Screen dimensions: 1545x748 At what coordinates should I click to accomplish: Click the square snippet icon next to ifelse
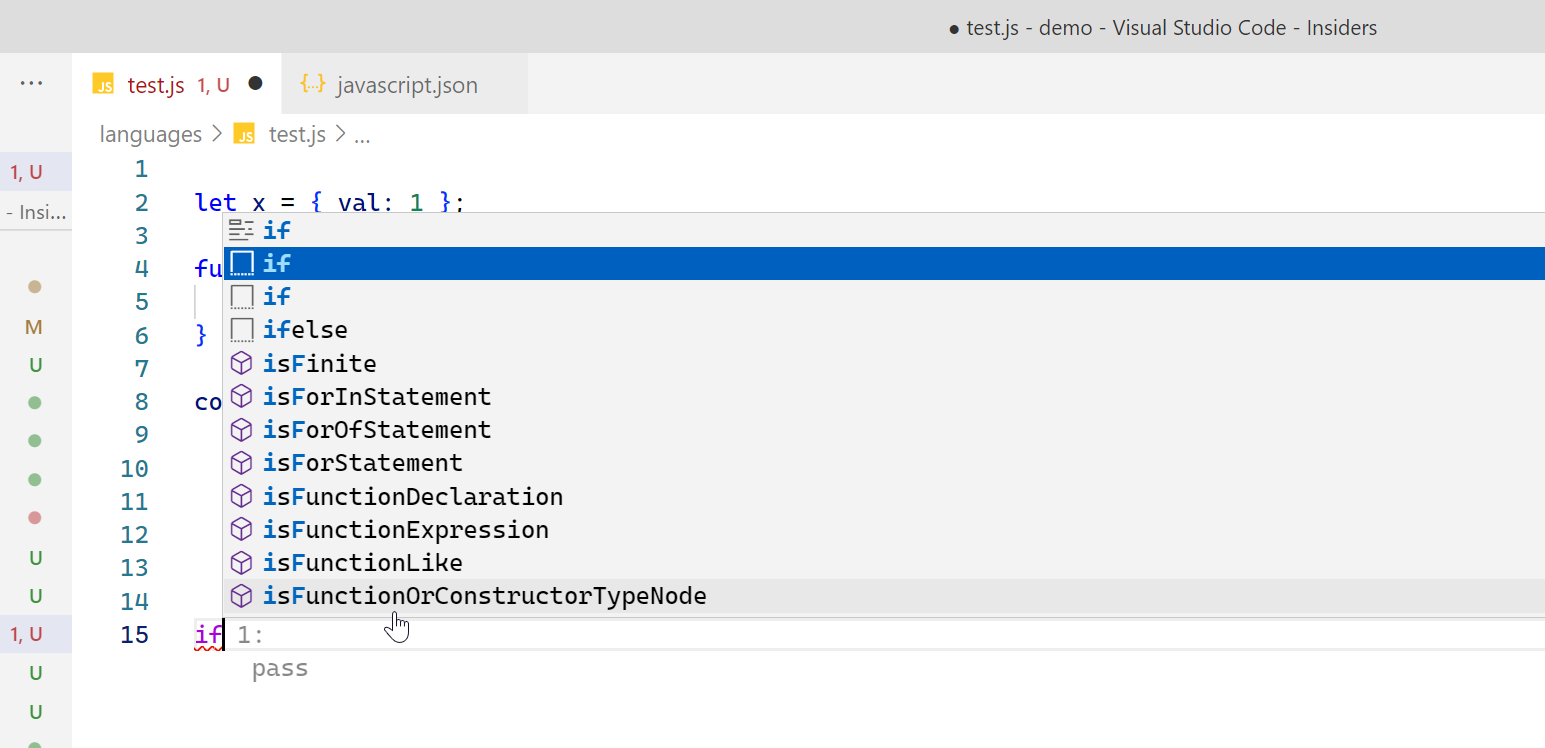[x=241, y=329]
